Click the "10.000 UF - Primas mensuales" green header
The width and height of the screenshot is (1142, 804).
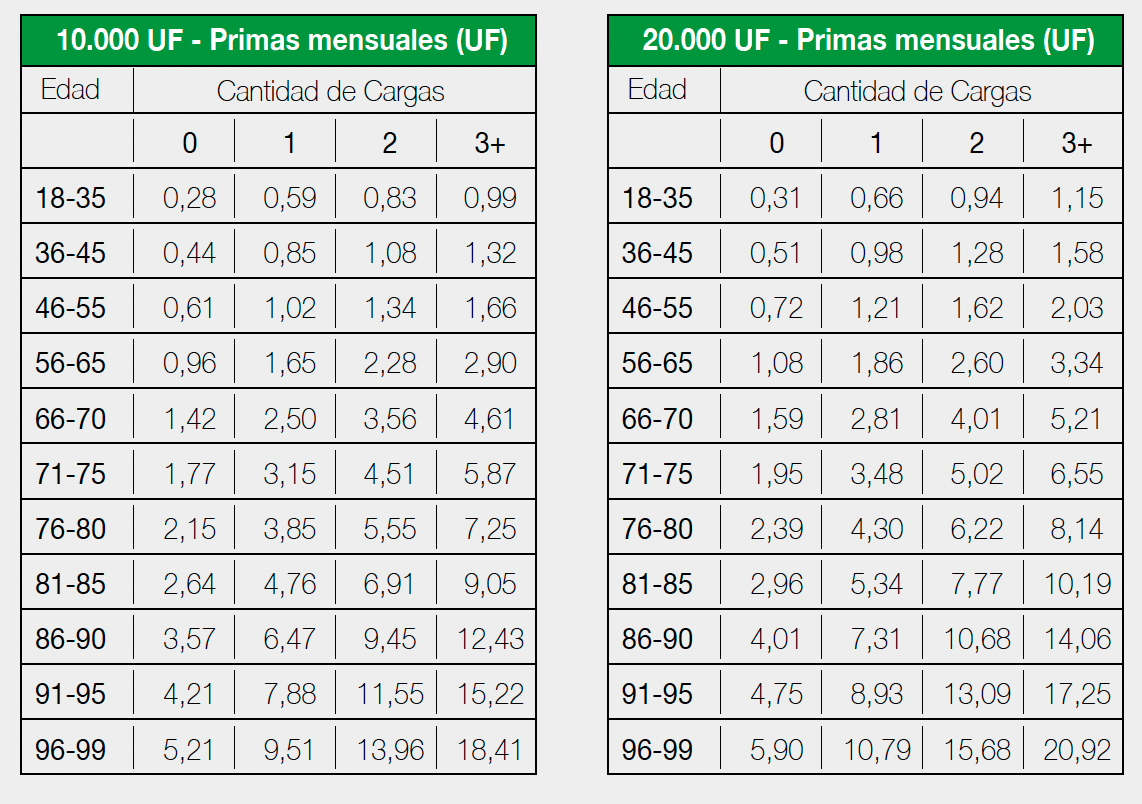[x=279, y=41]
